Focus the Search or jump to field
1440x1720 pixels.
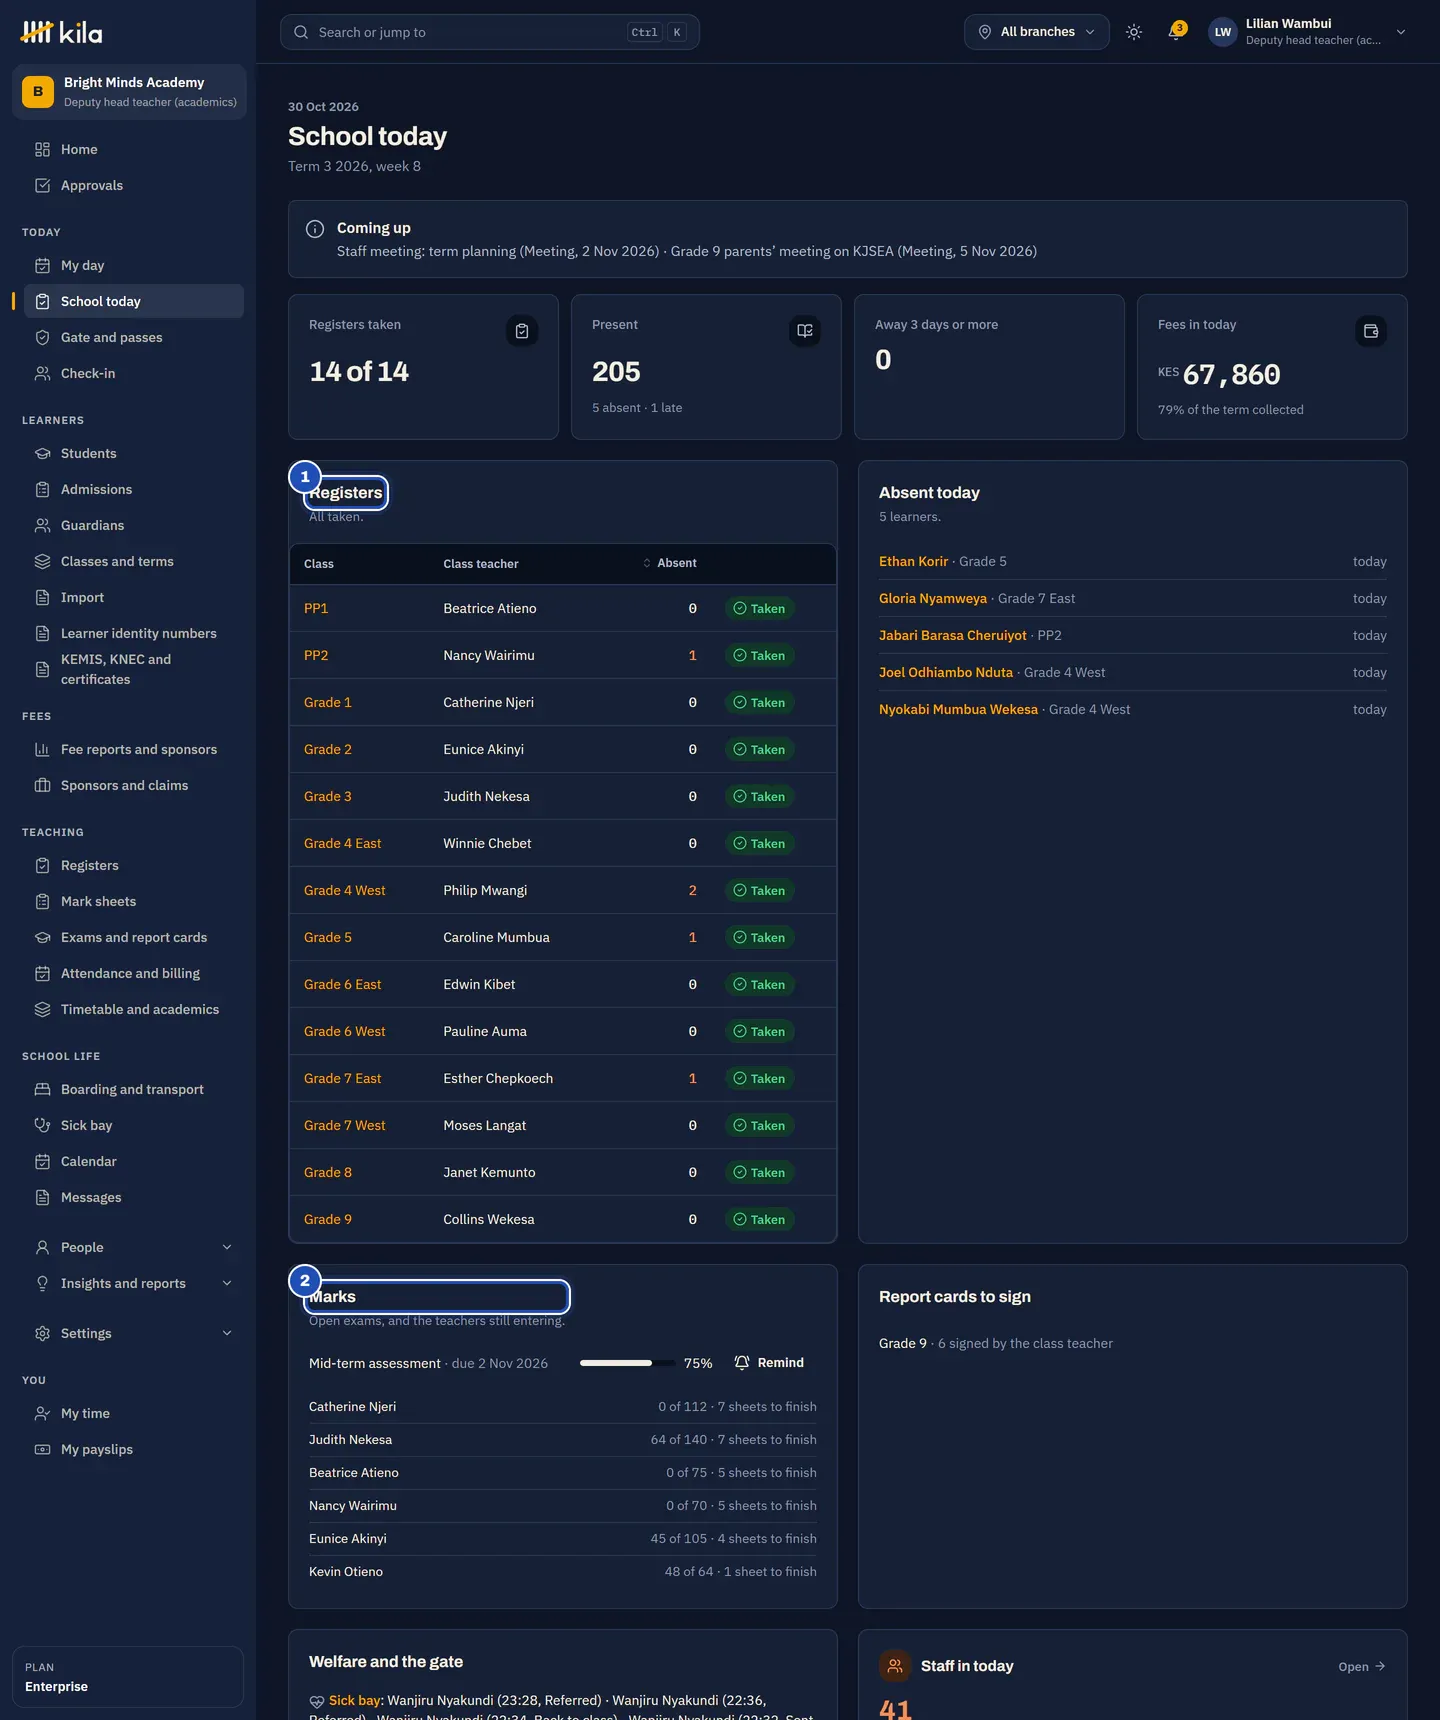tap(490, 32)
